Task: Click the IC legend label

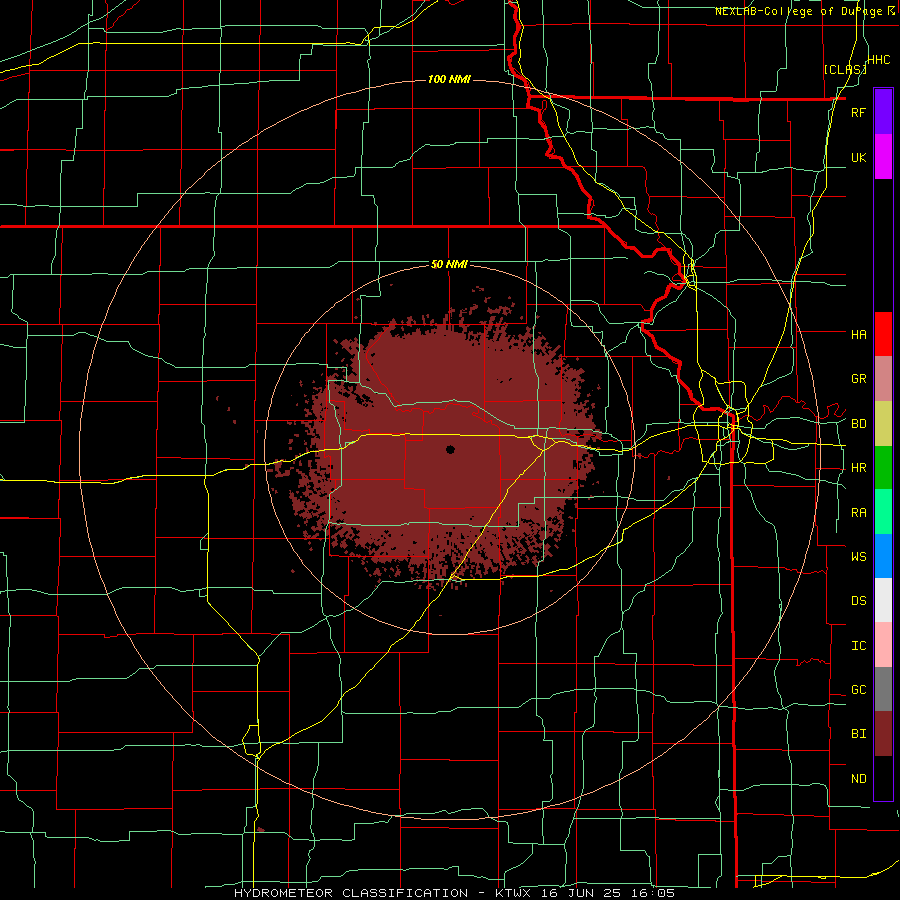Action: [x=858, y=646]
